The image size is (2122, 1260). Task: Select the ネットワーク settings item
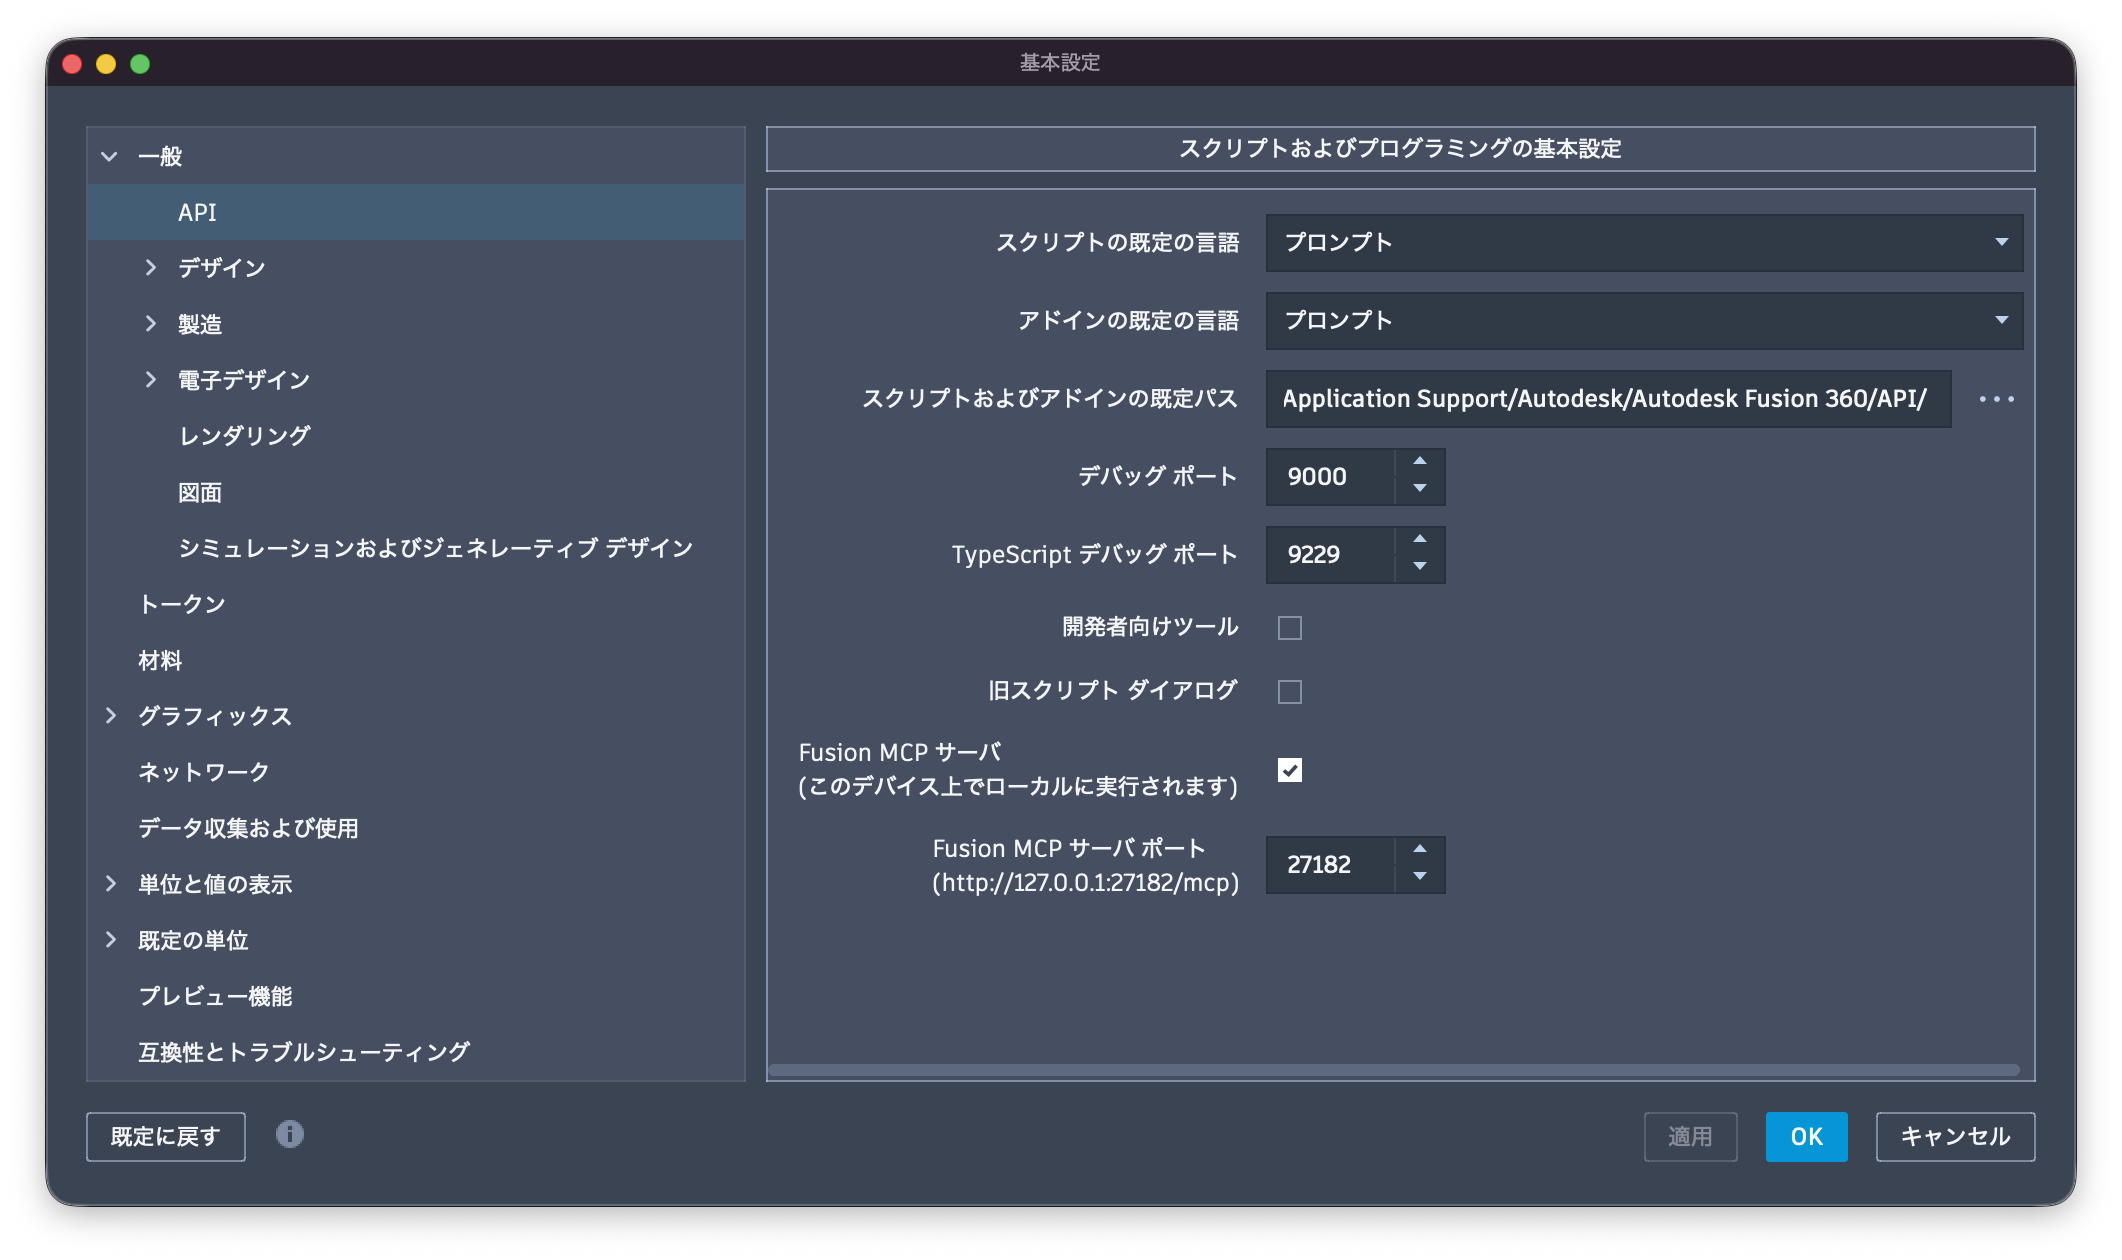click(x=204, y=772)
